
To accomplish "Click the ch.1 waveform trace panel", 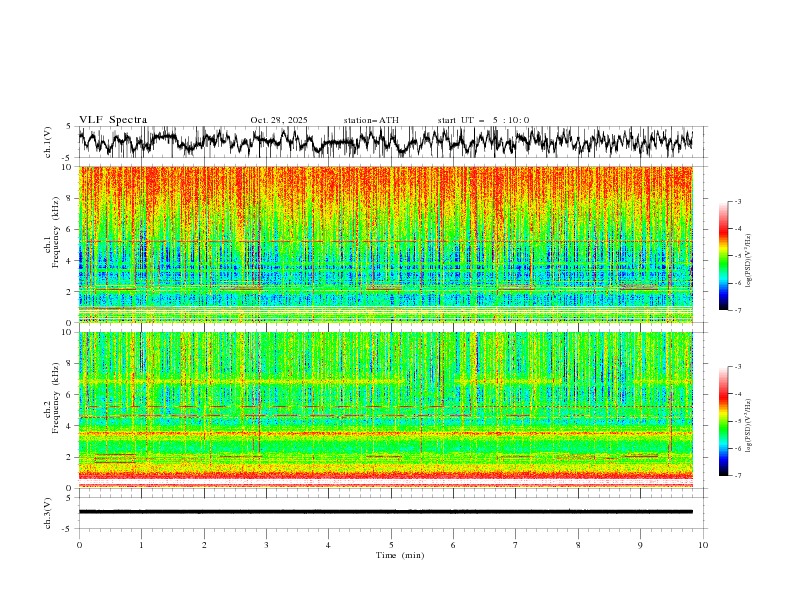I will click(392, 142).
